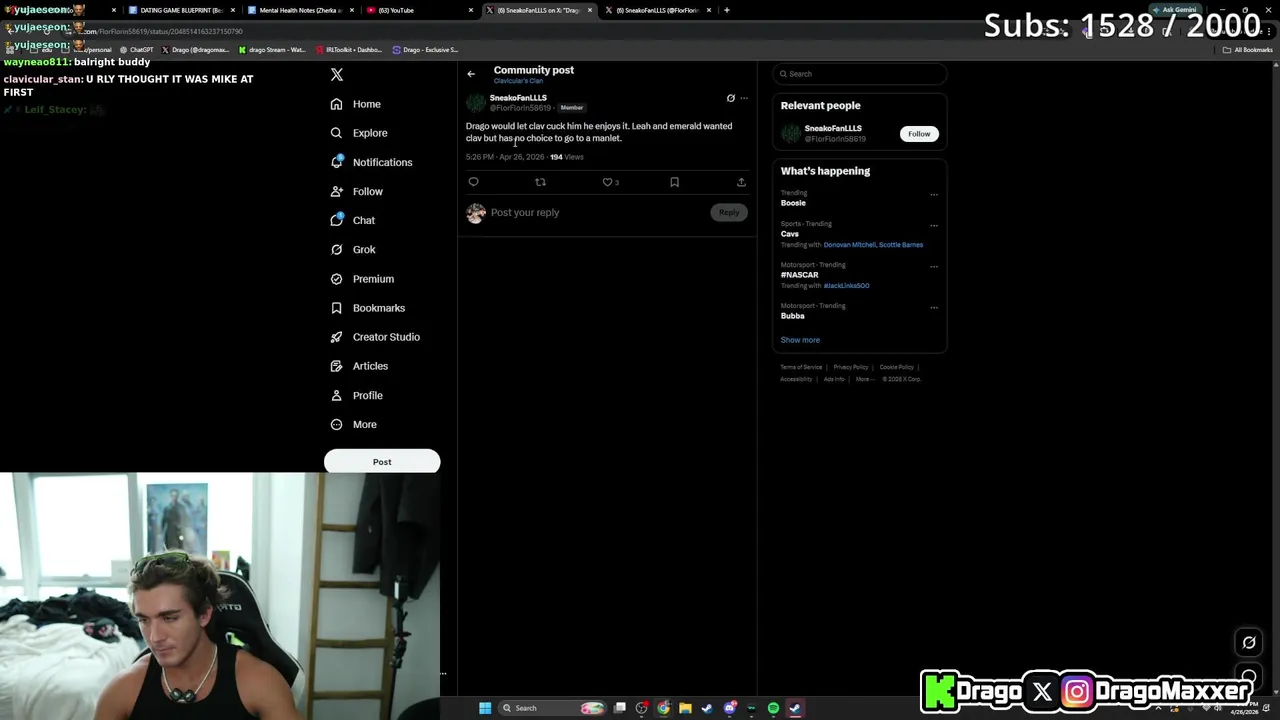Open File Explorer from the taskbar

(685, 708)
